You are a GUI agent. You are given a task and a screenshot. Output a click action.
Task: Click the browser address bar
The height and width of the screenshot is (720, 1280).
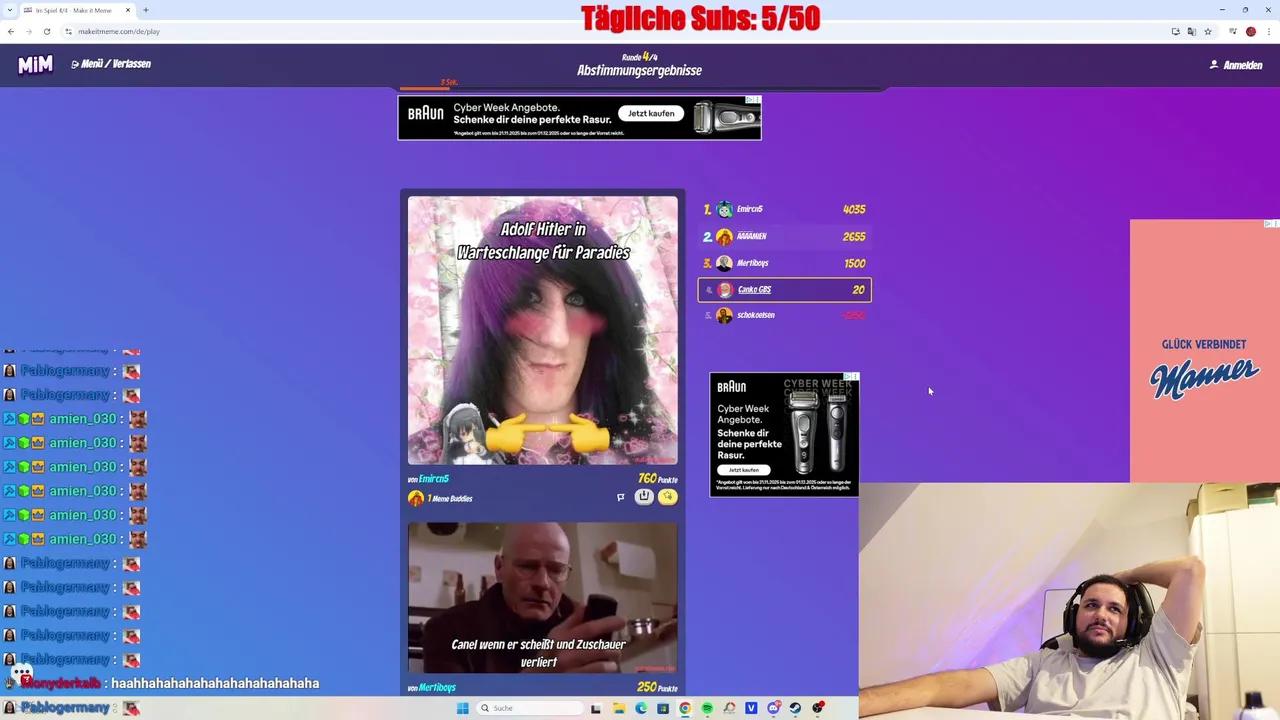(119, 31)
